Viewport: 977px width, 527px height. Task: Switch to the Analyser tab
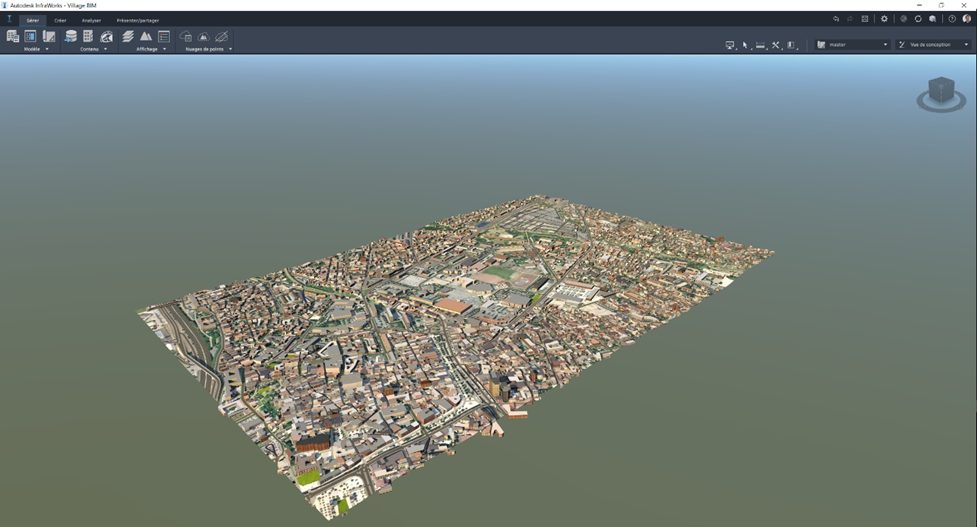91,20
